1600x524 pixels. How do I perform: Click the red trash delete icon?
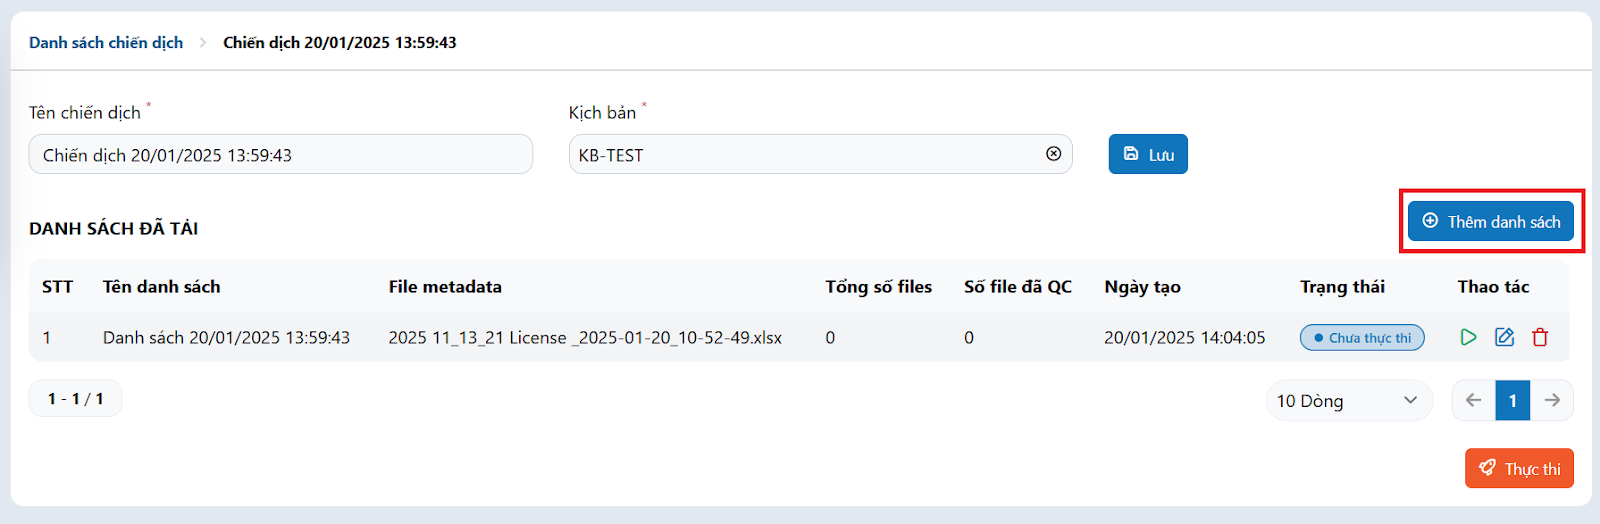(x=1540, y=337)
